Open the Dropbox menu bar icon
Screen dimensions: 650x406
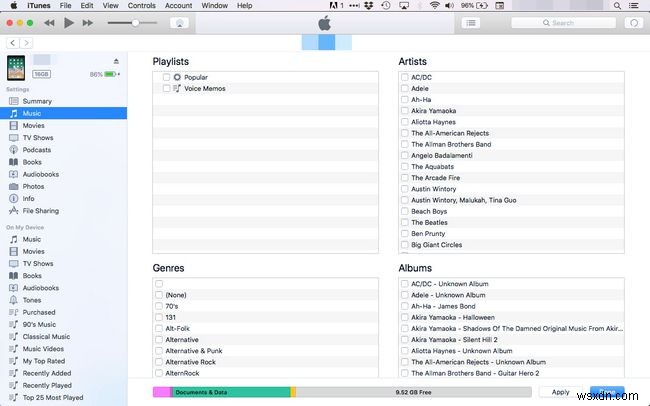click(369, 6)
